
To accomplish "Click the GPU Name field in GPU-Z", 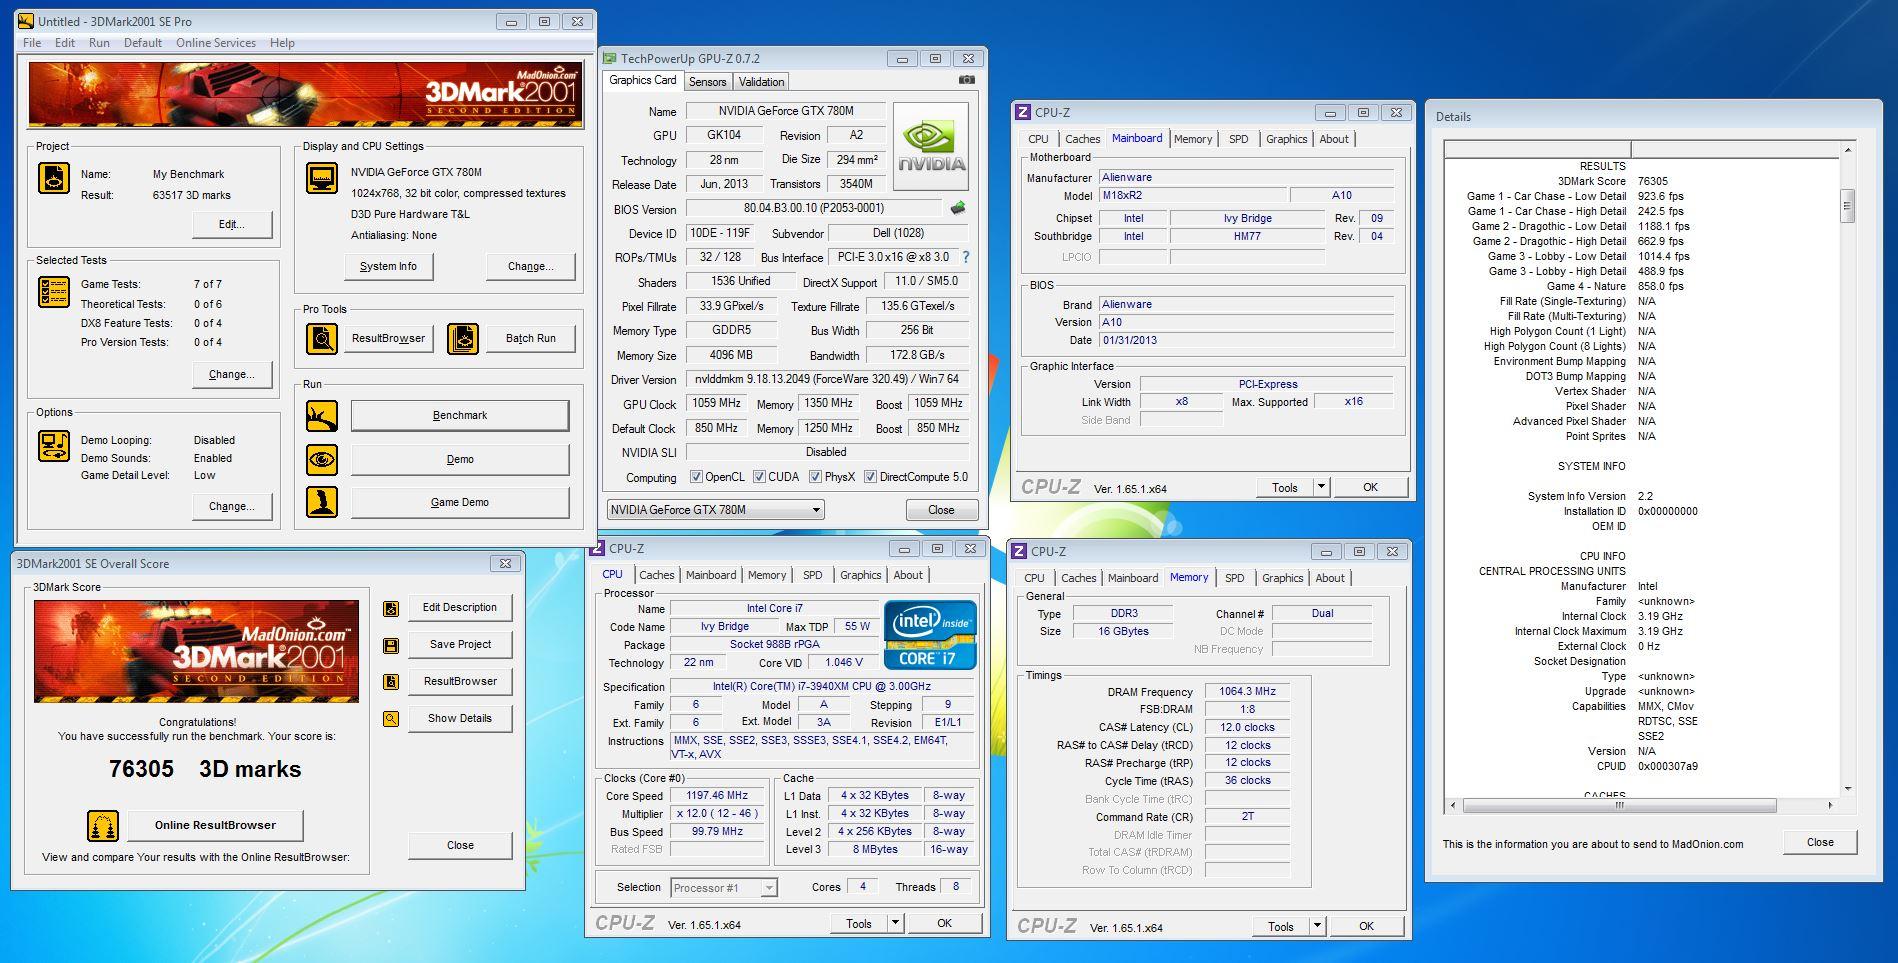I will tap(785, 111).
